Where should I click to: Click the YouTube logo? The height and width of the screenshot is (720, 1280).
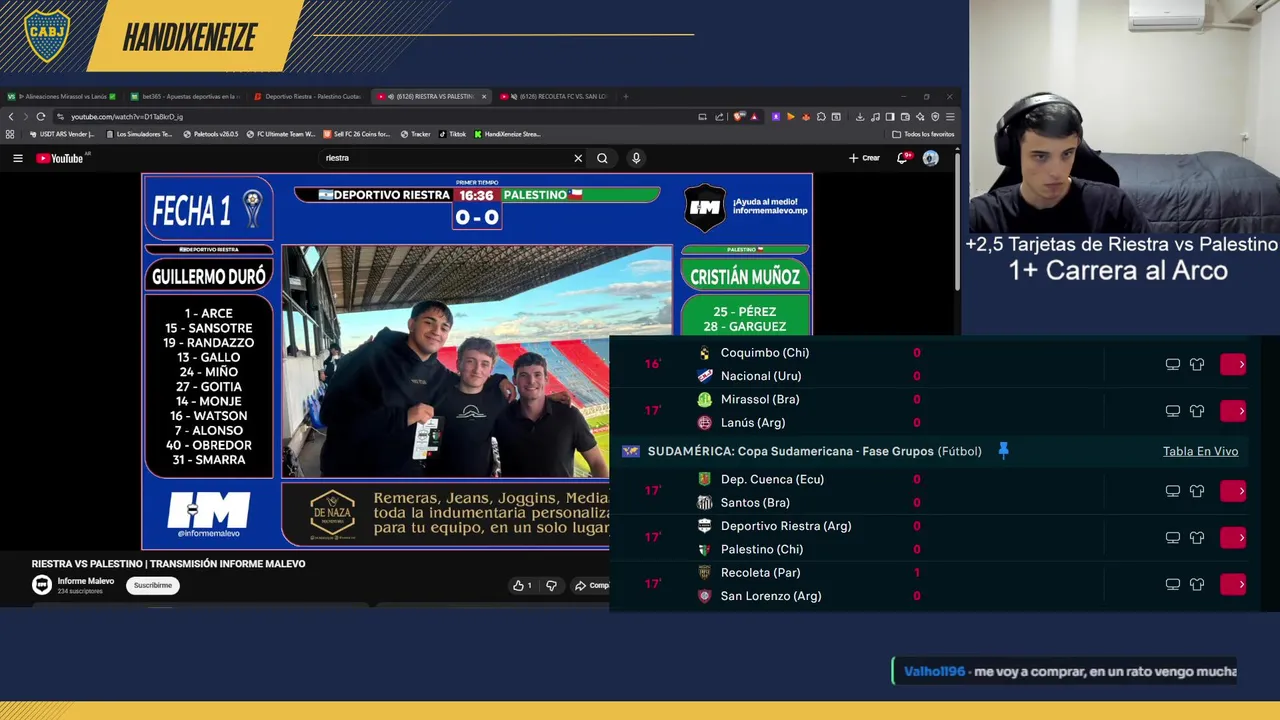coord(59,158)
